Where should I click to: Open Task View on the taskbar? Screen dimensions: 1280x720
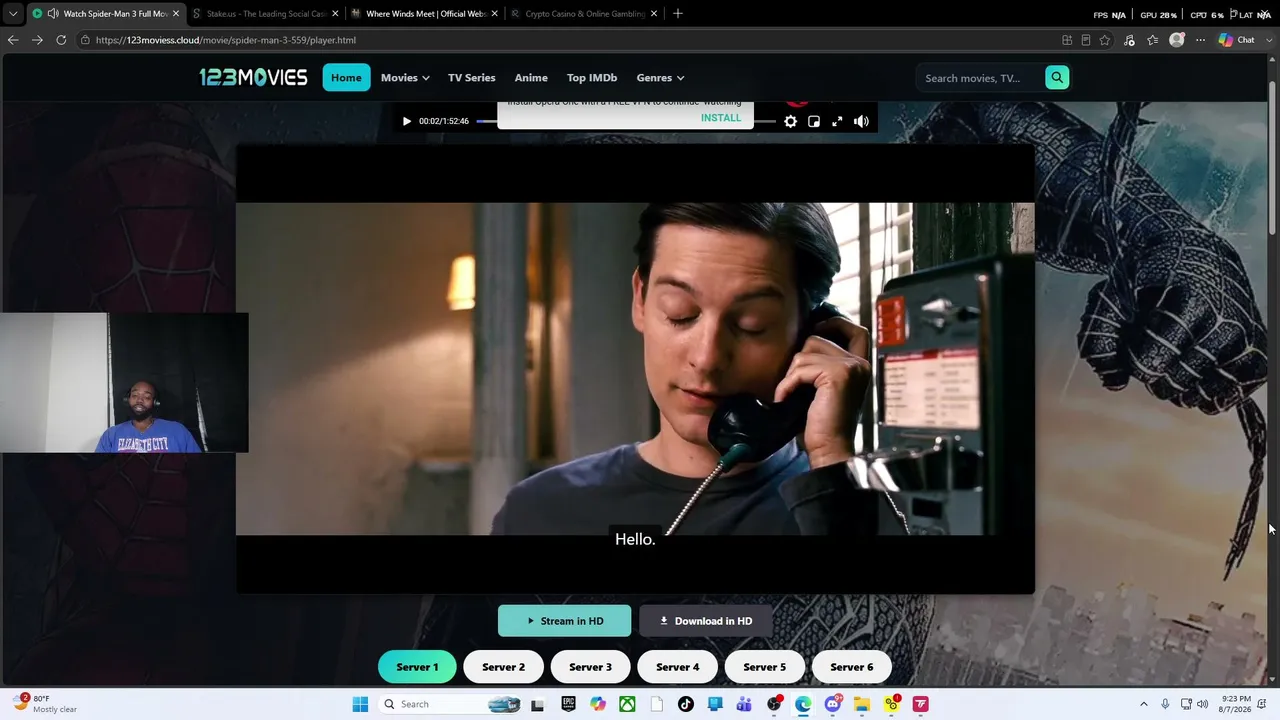click(537, 704)
